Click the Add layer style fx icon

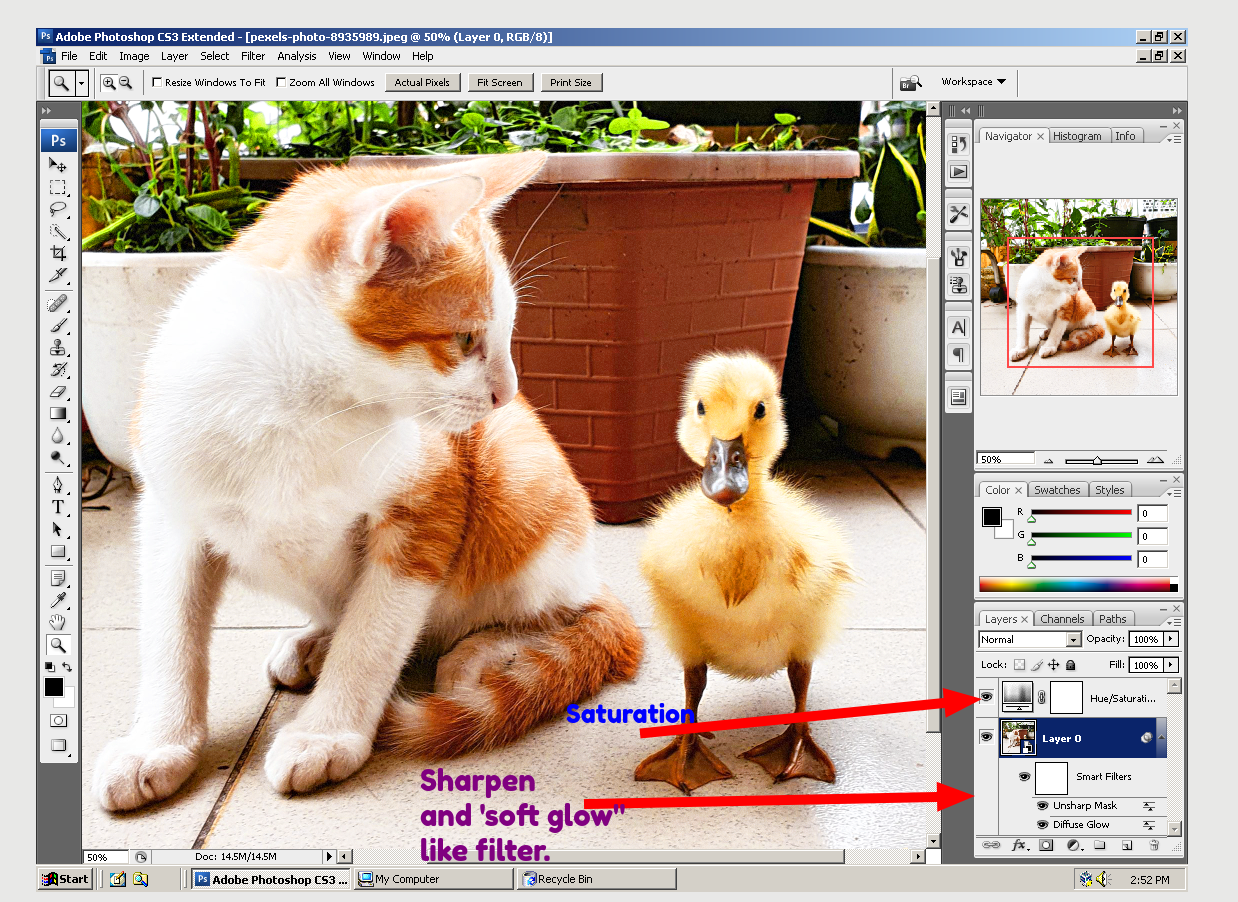point(1020,845)
